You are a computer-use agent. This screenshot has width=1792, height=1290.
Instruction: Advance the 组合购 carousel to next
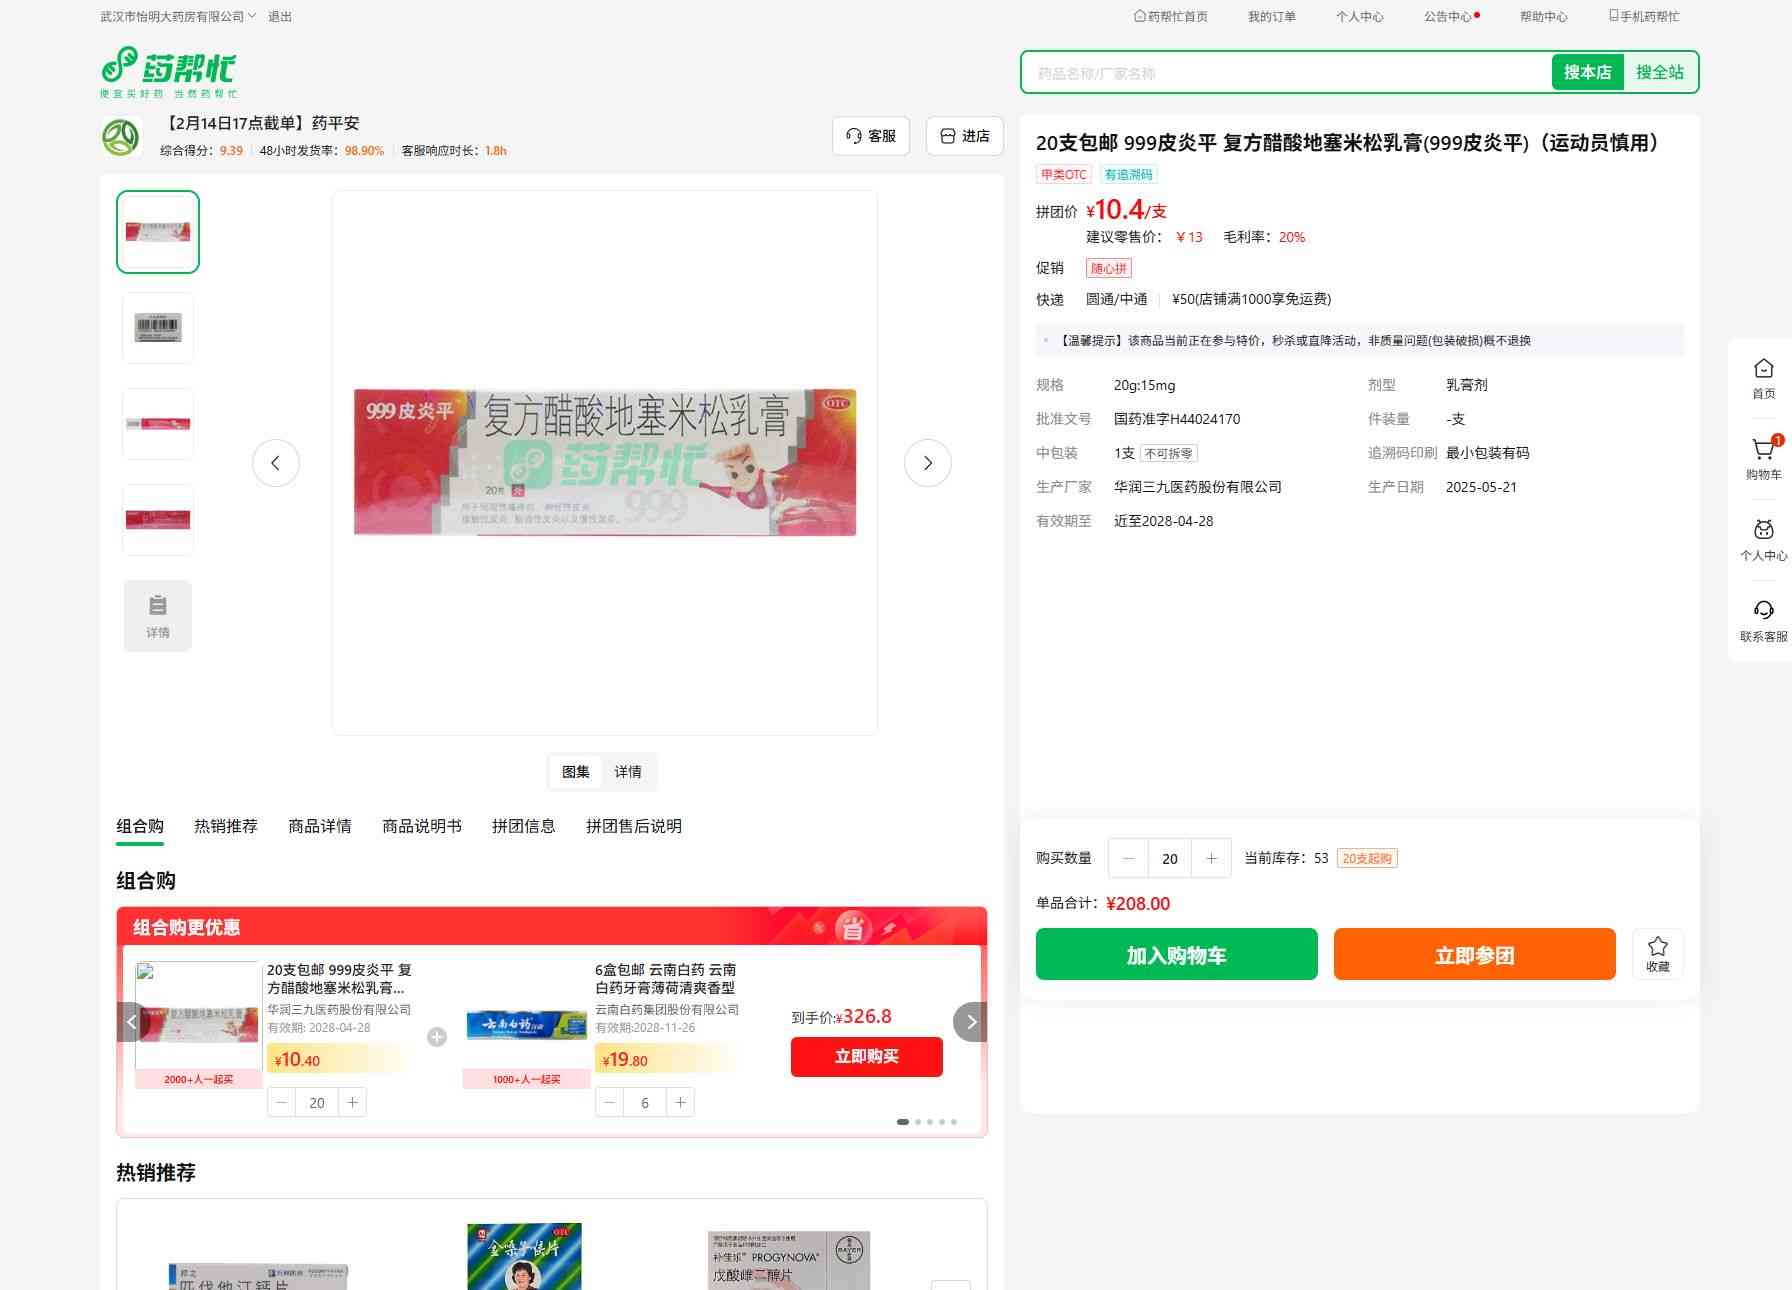(x=969, y=1022)
